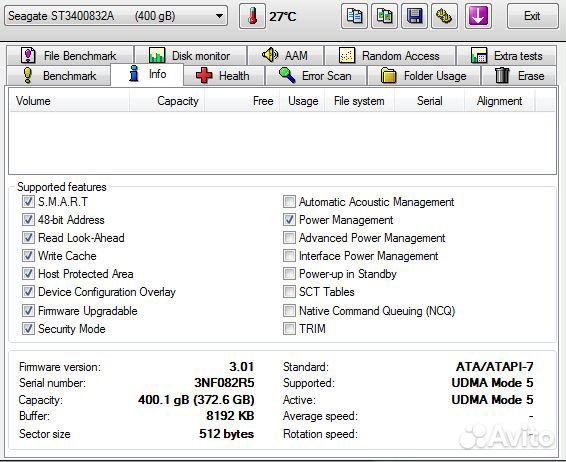Open the Seagate ST3400832A drive dropdown
The height and width of the screenshot is (462, 566).
[116, 16]
